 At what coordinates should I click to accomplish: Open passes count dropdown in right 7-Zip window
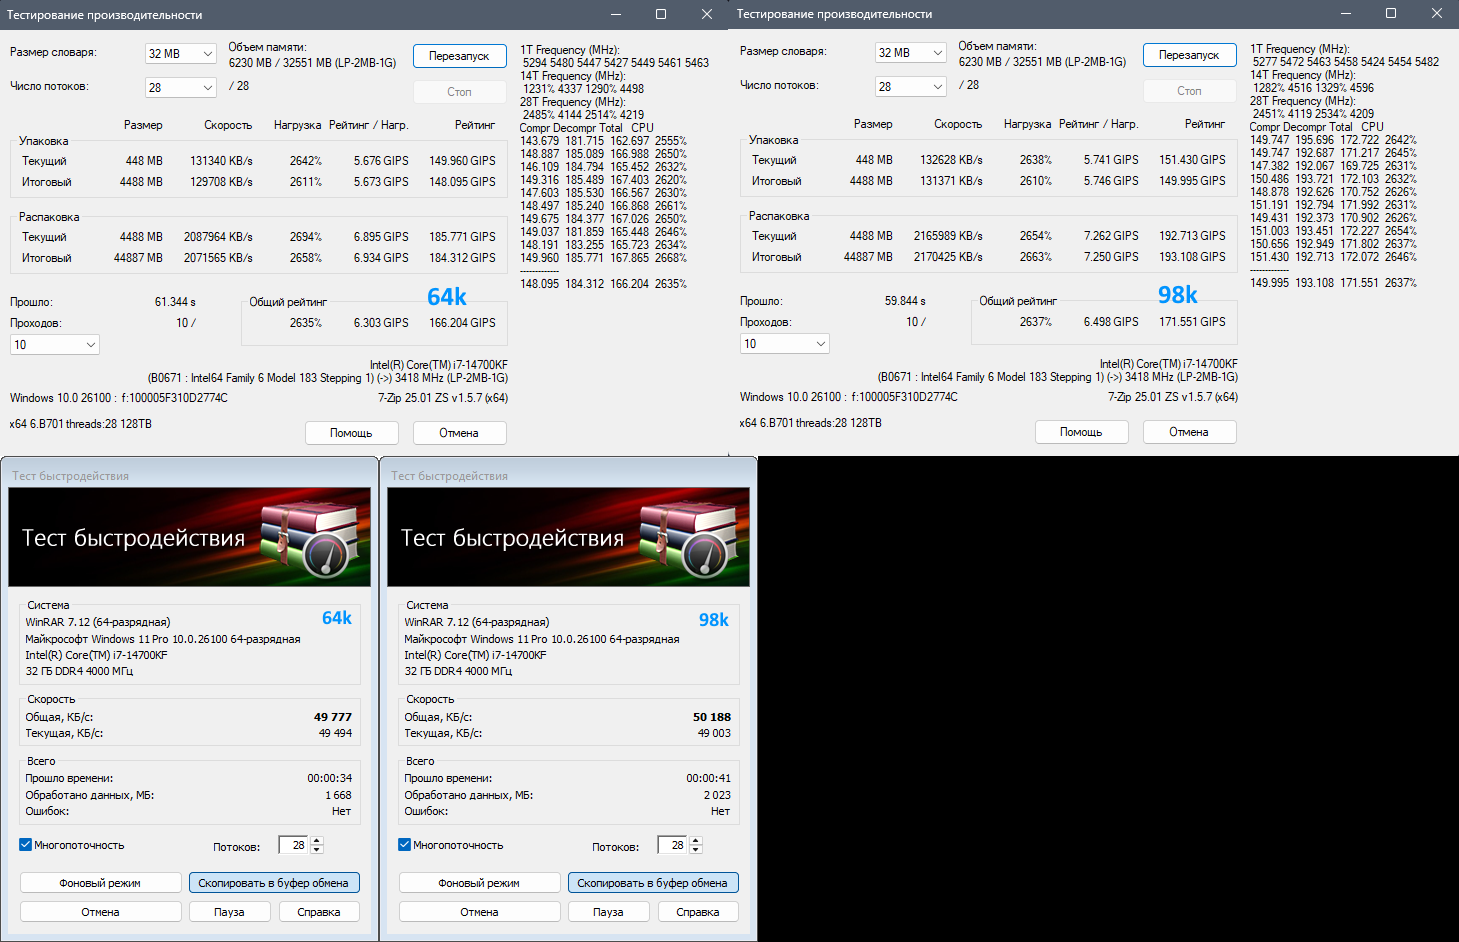[x=785, y=344]
